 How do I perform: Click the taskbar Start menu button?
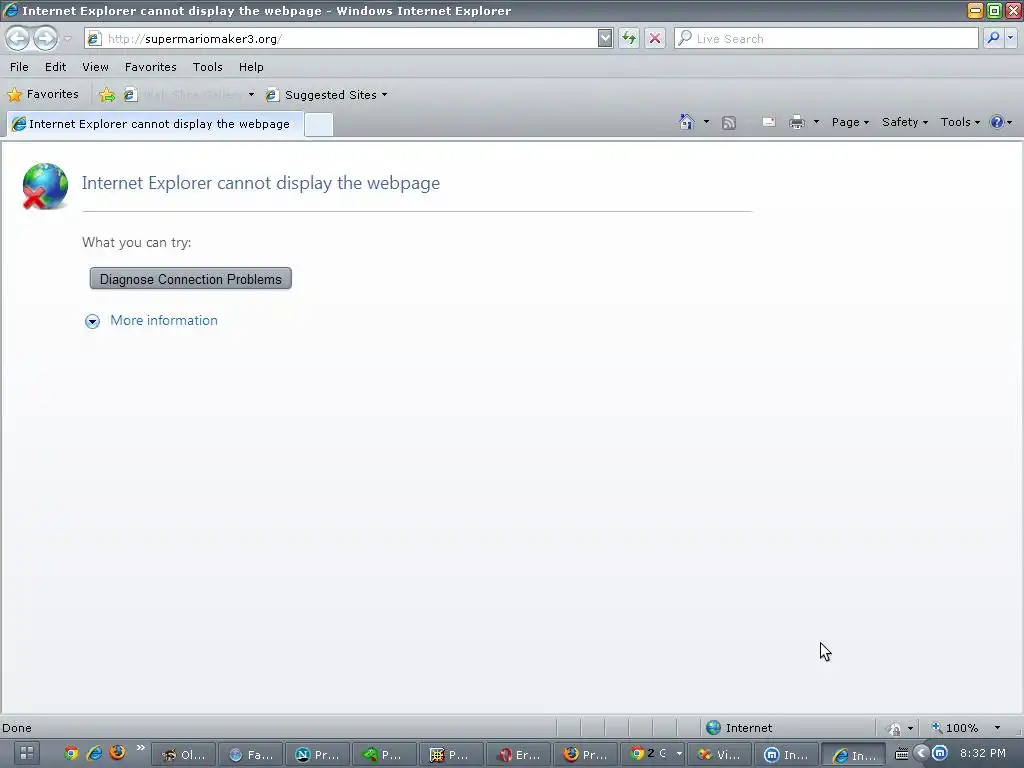25,753
